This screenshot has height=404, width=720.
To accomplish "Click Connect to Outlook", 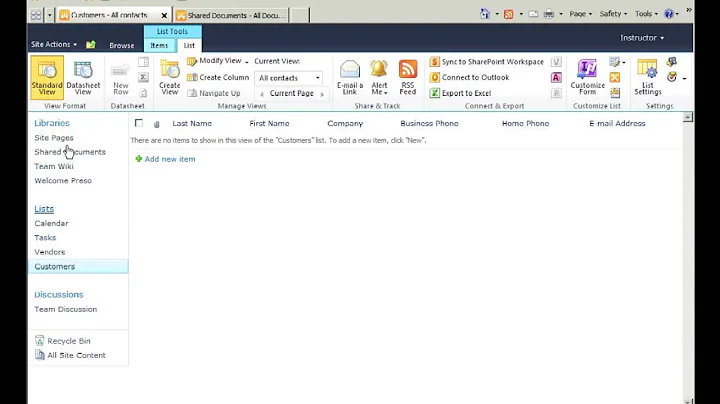I will [x=469, y=77].
